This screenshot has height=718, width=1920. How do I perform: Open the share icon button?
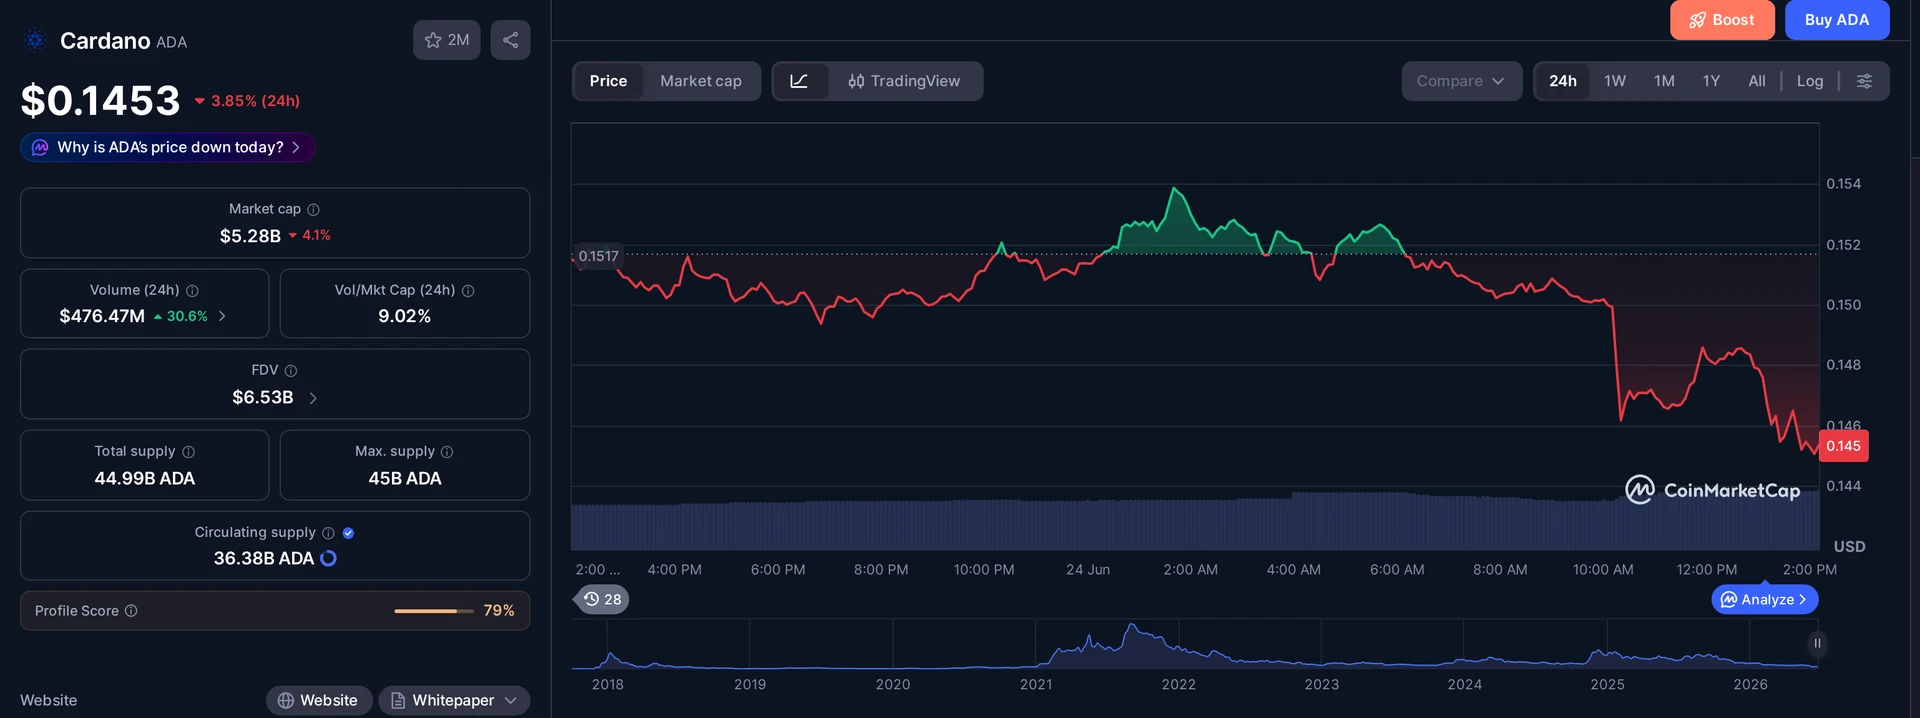[x=510, y=40]
